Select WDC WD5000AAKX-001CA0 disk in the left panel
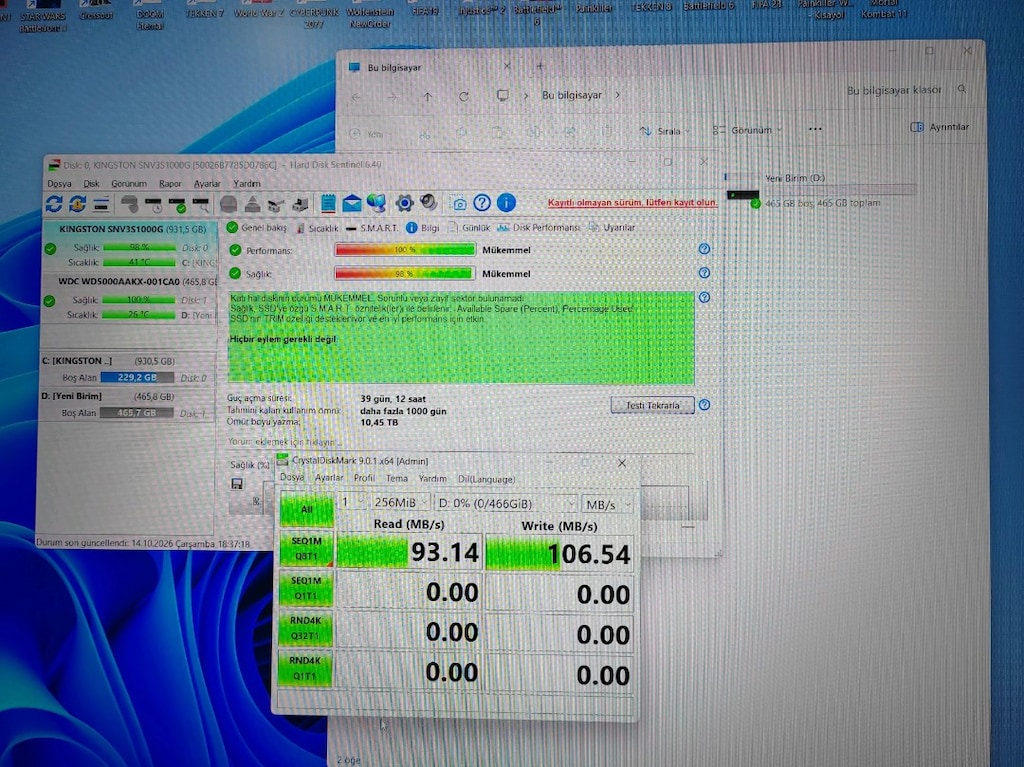This screenshot has width=1024, height=767. point(129,298)
